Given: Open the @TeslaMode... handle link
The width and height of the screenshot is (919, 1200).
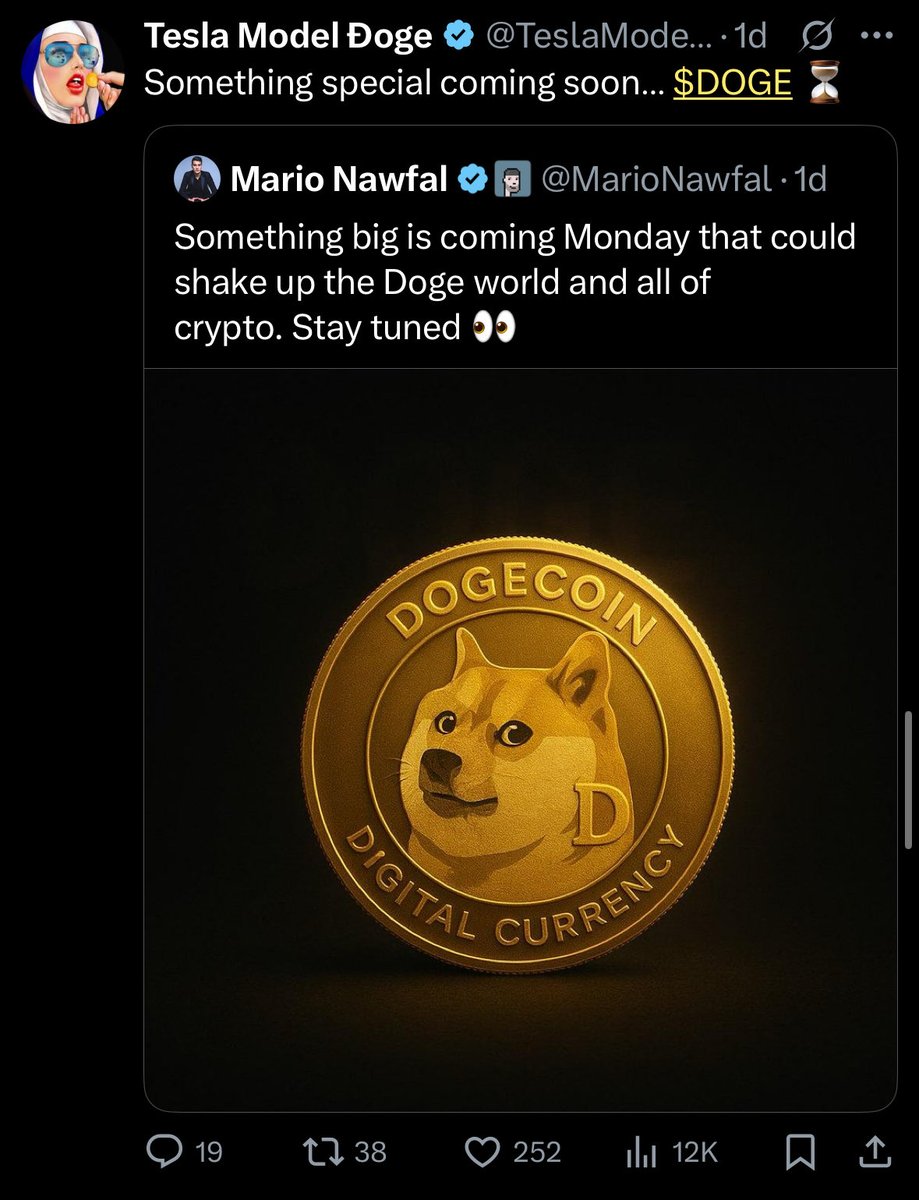Looking at the screenshot, I should [598, 37].
